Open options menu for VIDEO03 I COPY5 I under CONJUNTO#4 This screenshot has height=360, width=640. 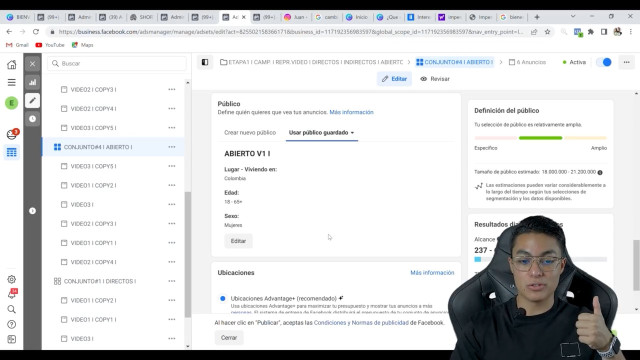172,166
